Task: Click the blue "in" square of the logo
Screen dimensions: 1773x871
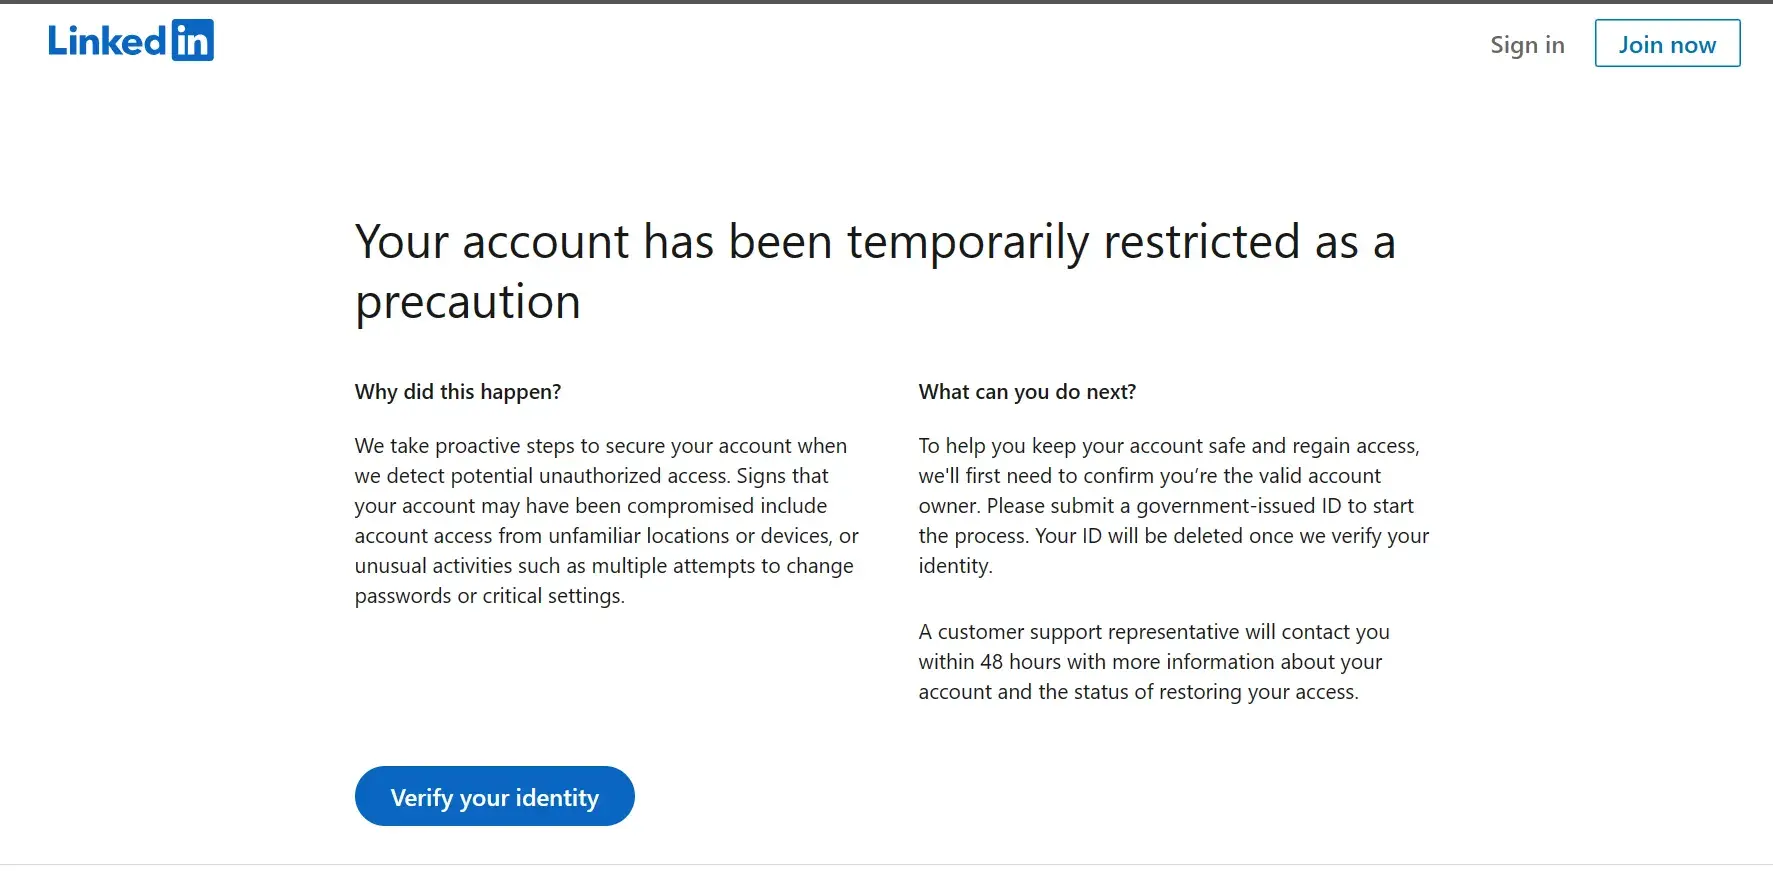Action: tap(192, 41)
